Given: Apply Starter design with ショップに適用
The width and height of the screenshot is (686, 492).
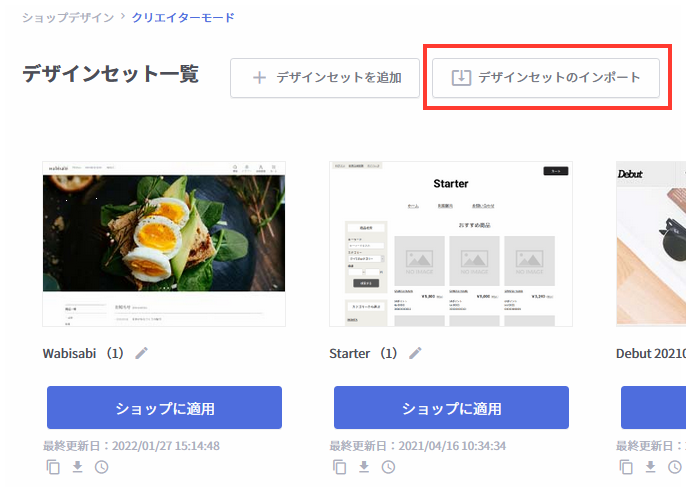Looking at the screenshot, I should (x=451, y=408).
